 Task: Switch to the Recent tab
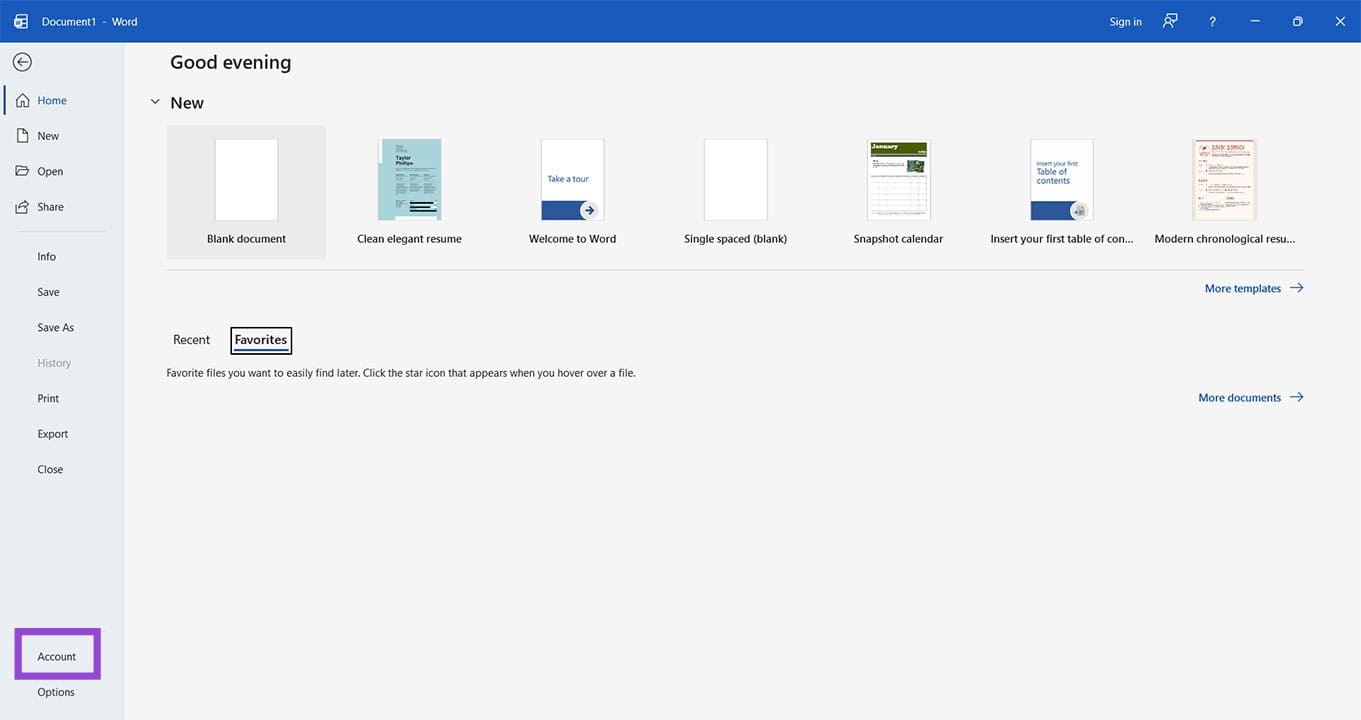tap(191, 339)
